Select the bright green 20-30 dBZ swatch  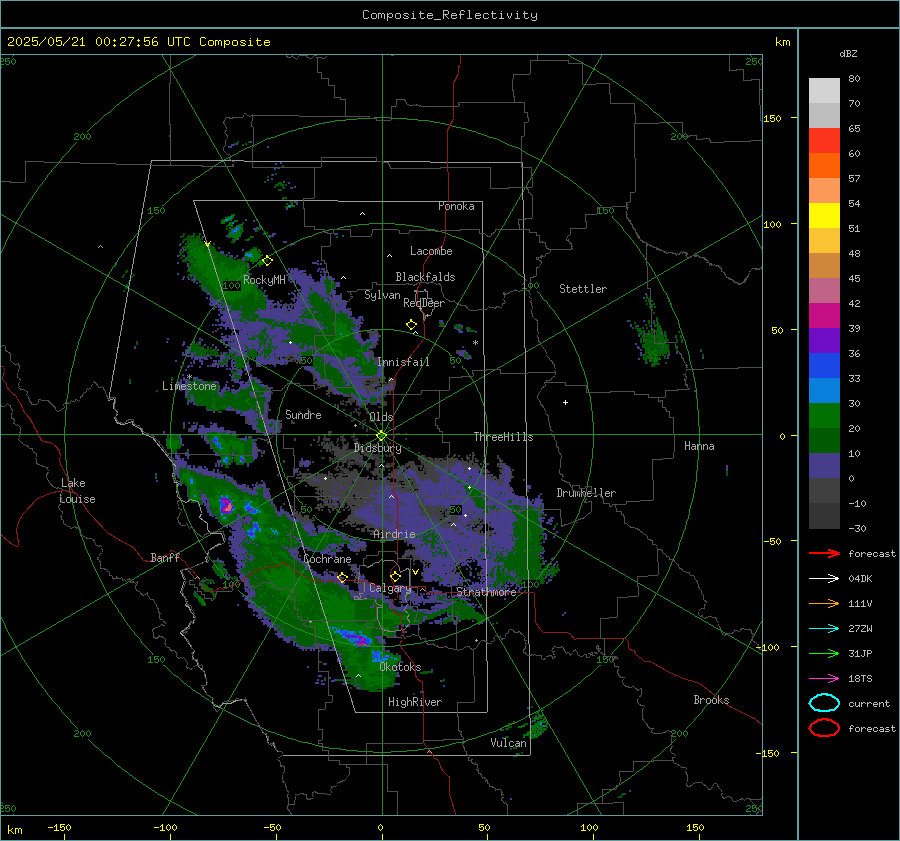click(824, 416)
